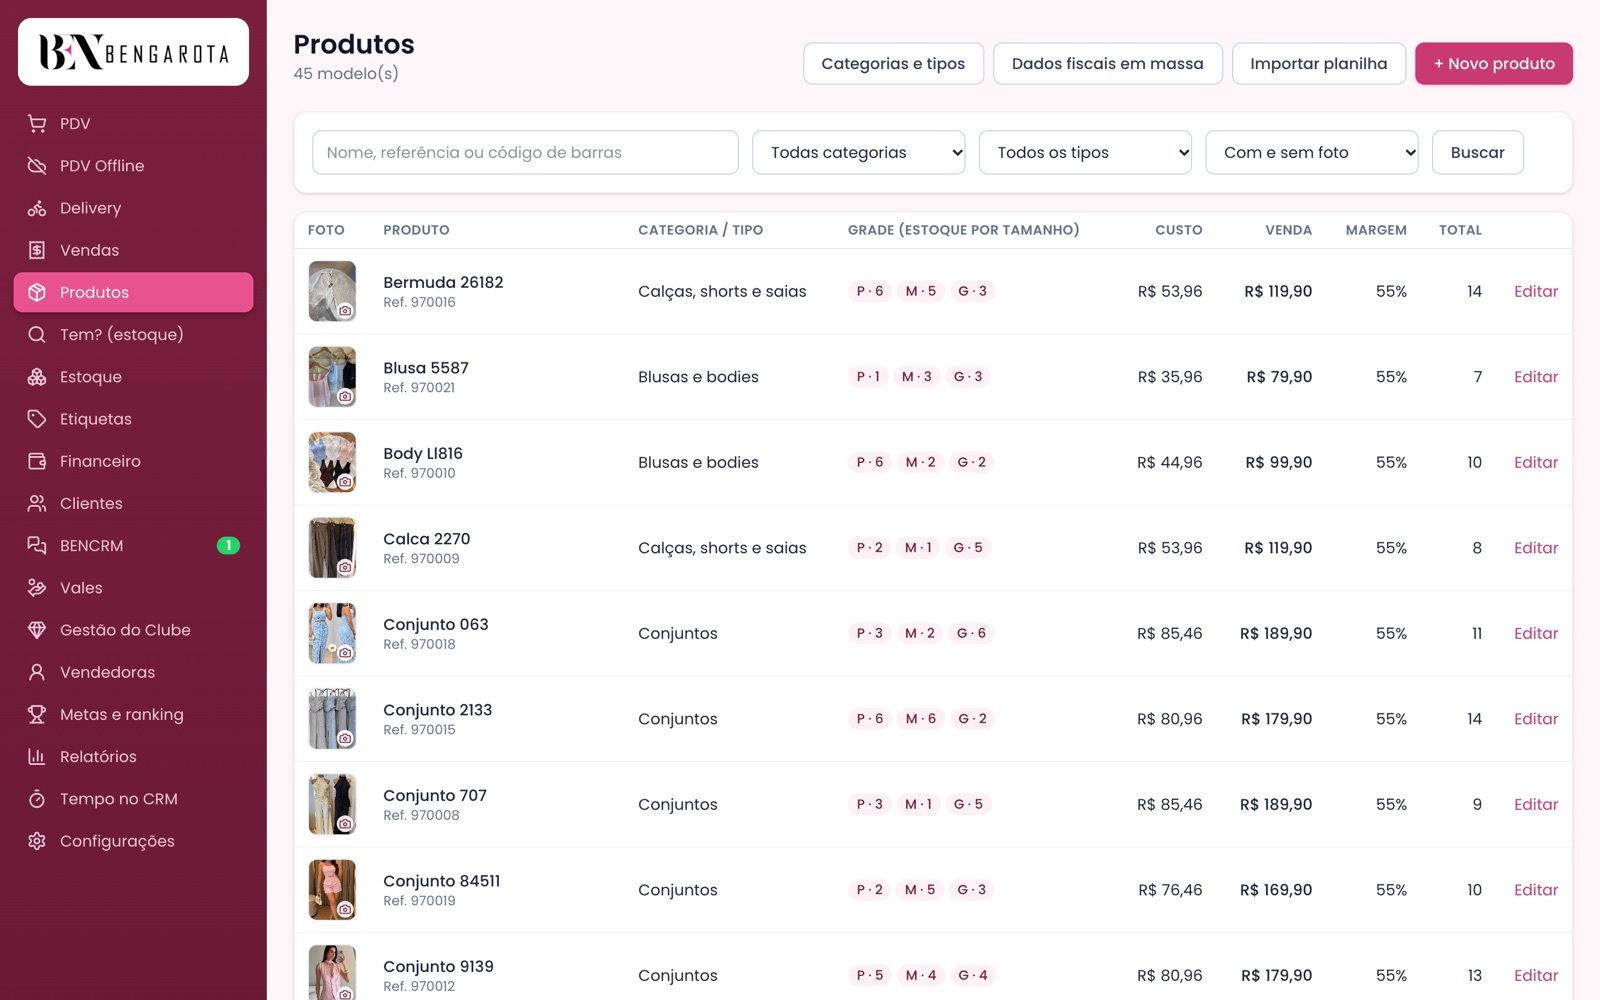Select the Delivery bike icon

(37, 208)
